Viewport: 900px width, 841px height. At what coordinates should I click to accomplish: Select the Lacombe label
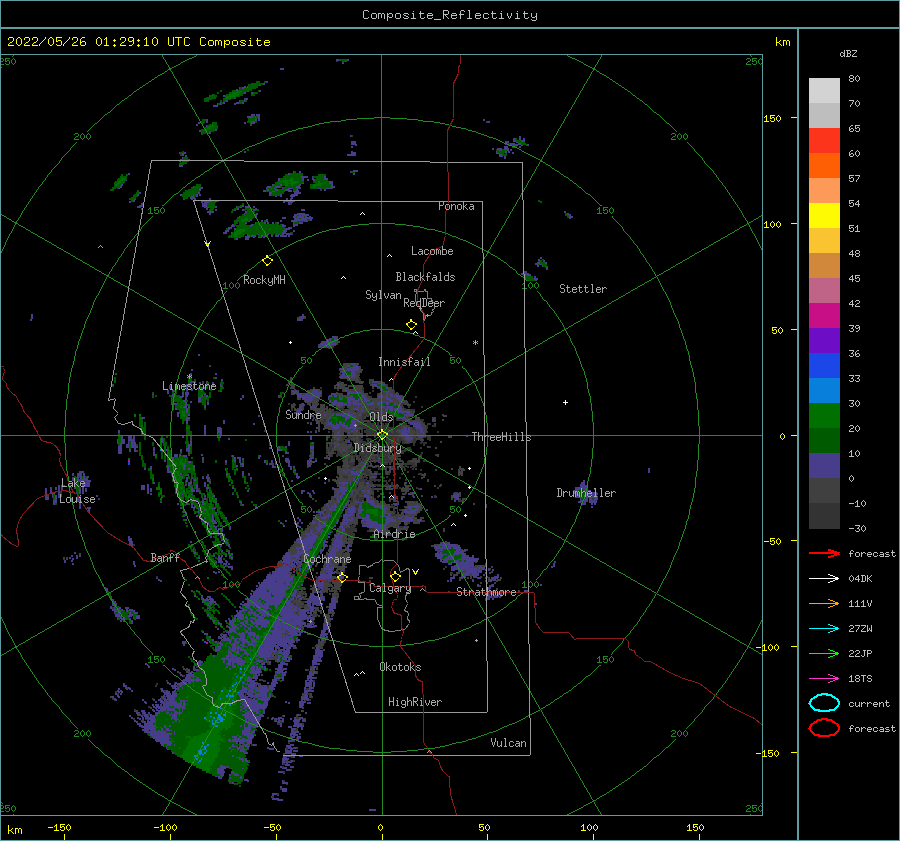click(432, 251)
